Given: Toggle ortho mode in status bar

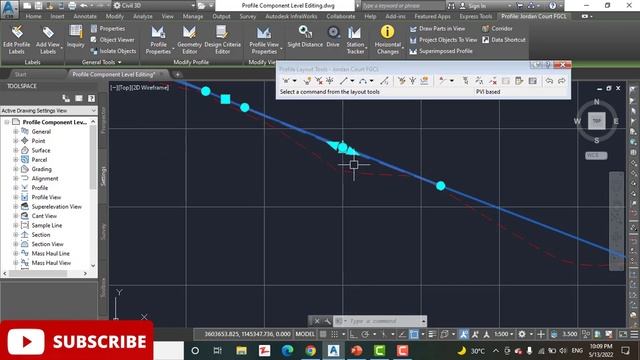Looking at the screenshot, I should (353, 334).
